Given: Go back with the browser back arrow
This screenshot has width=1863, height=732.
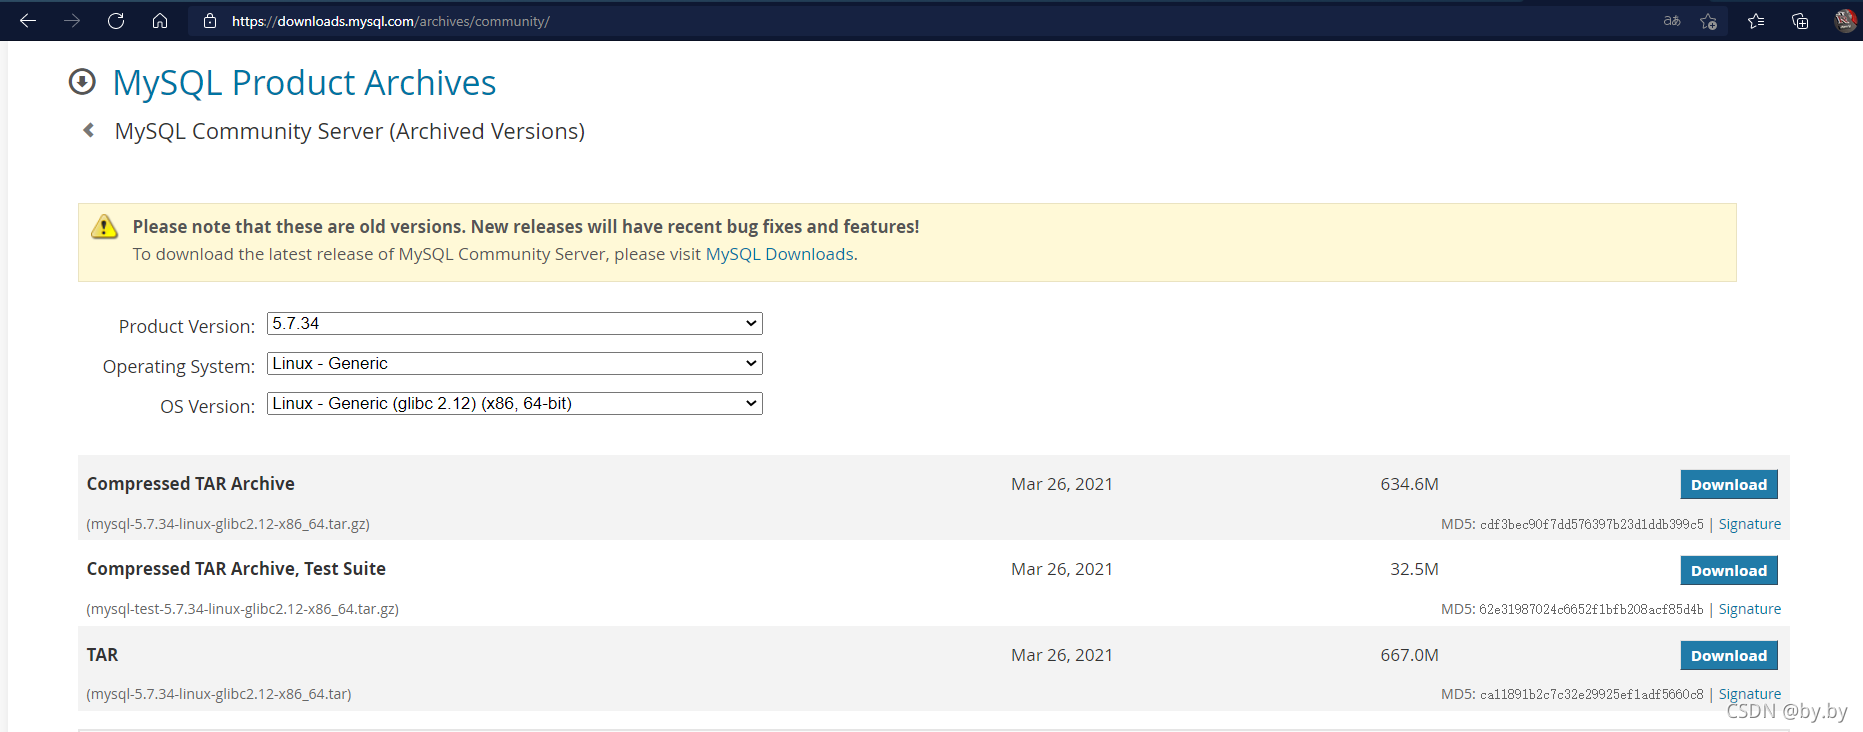Looking at the screenshot, I should [28, 21].
